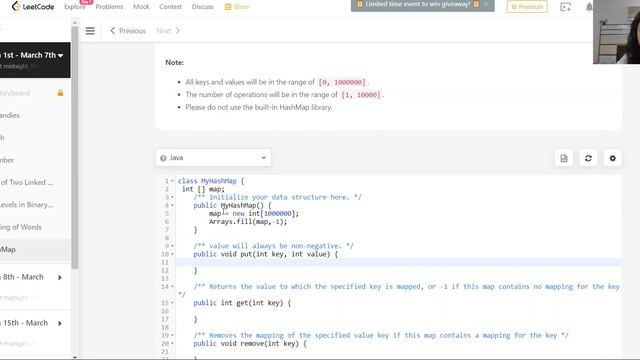Click the LeetCode logo

(33, 7)
